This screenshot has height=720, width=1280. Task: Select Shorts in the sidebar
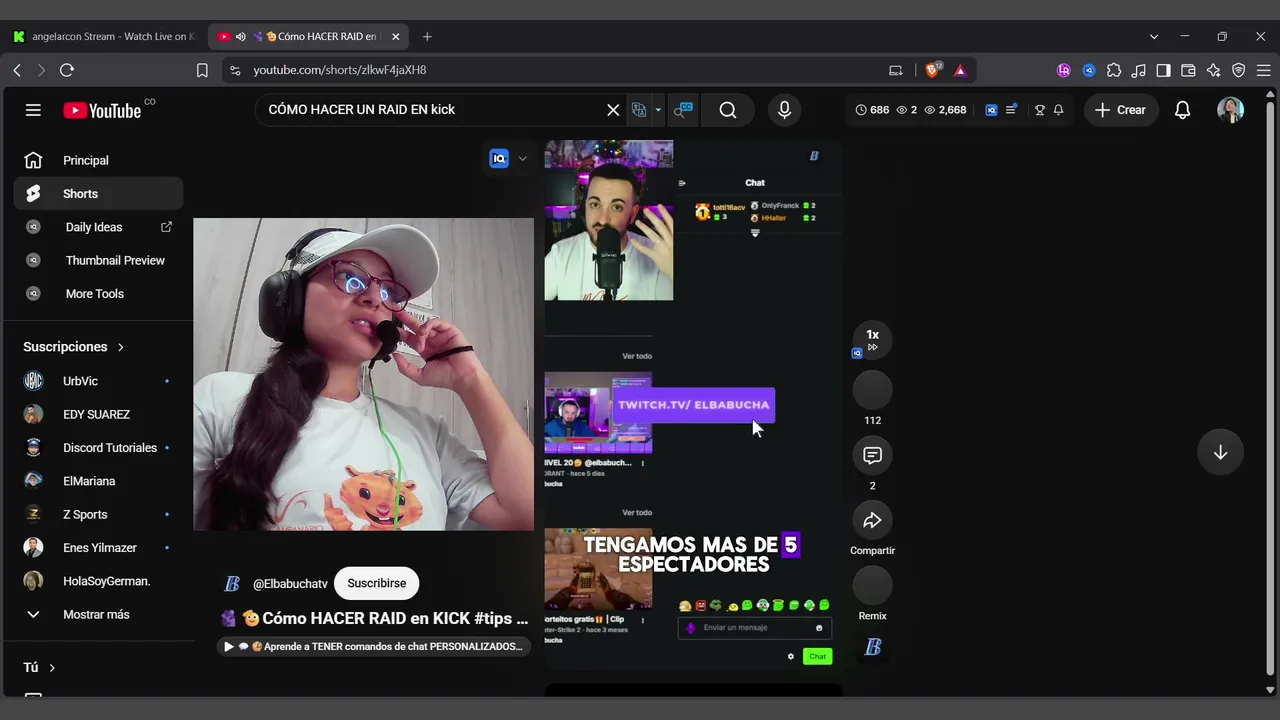tap(98, 194)
